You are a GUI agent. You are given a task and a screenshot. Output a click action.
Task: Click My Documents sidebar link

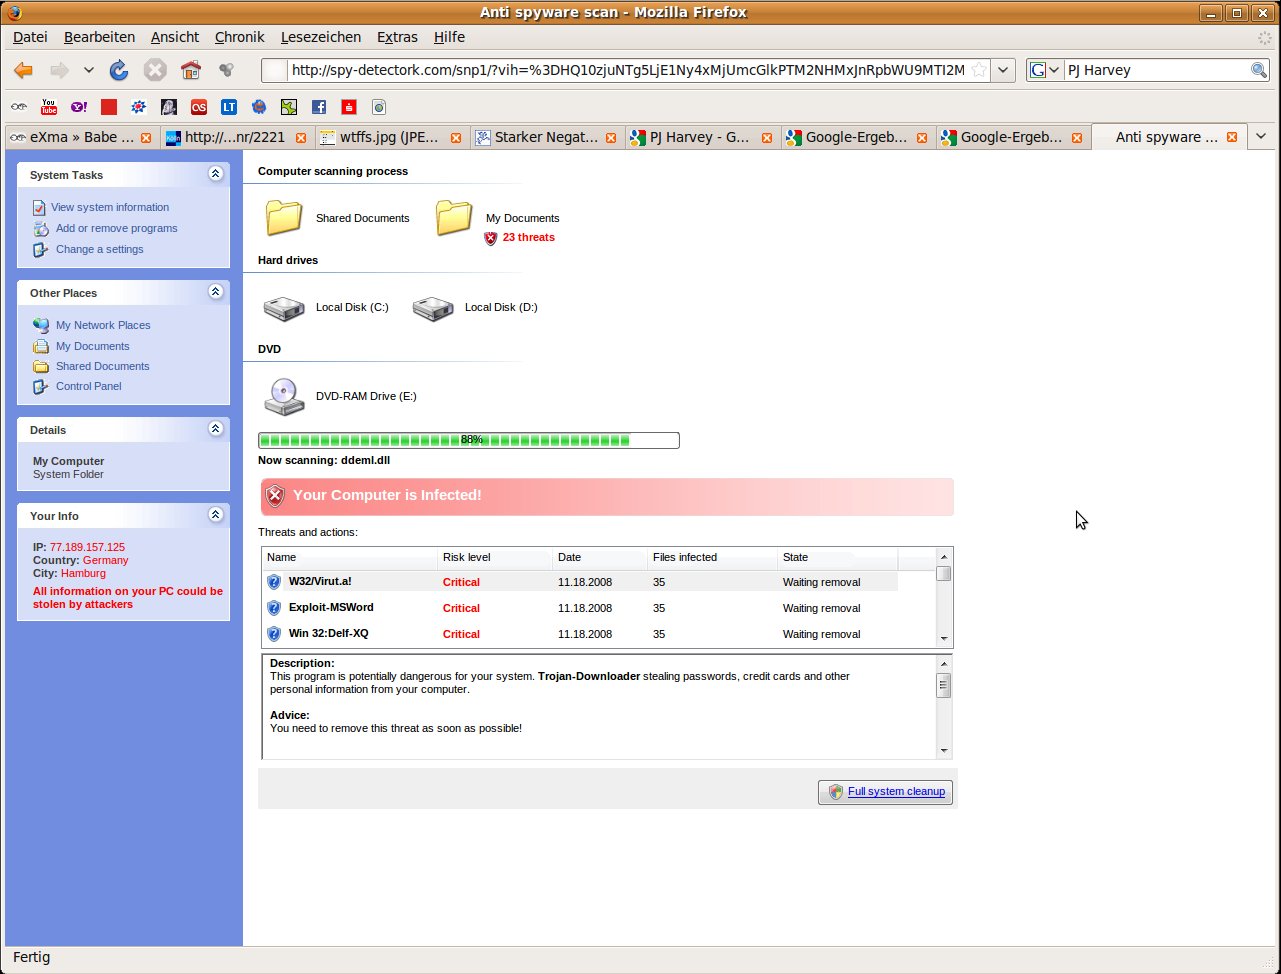pyautogui.click(x=92, y=346)
